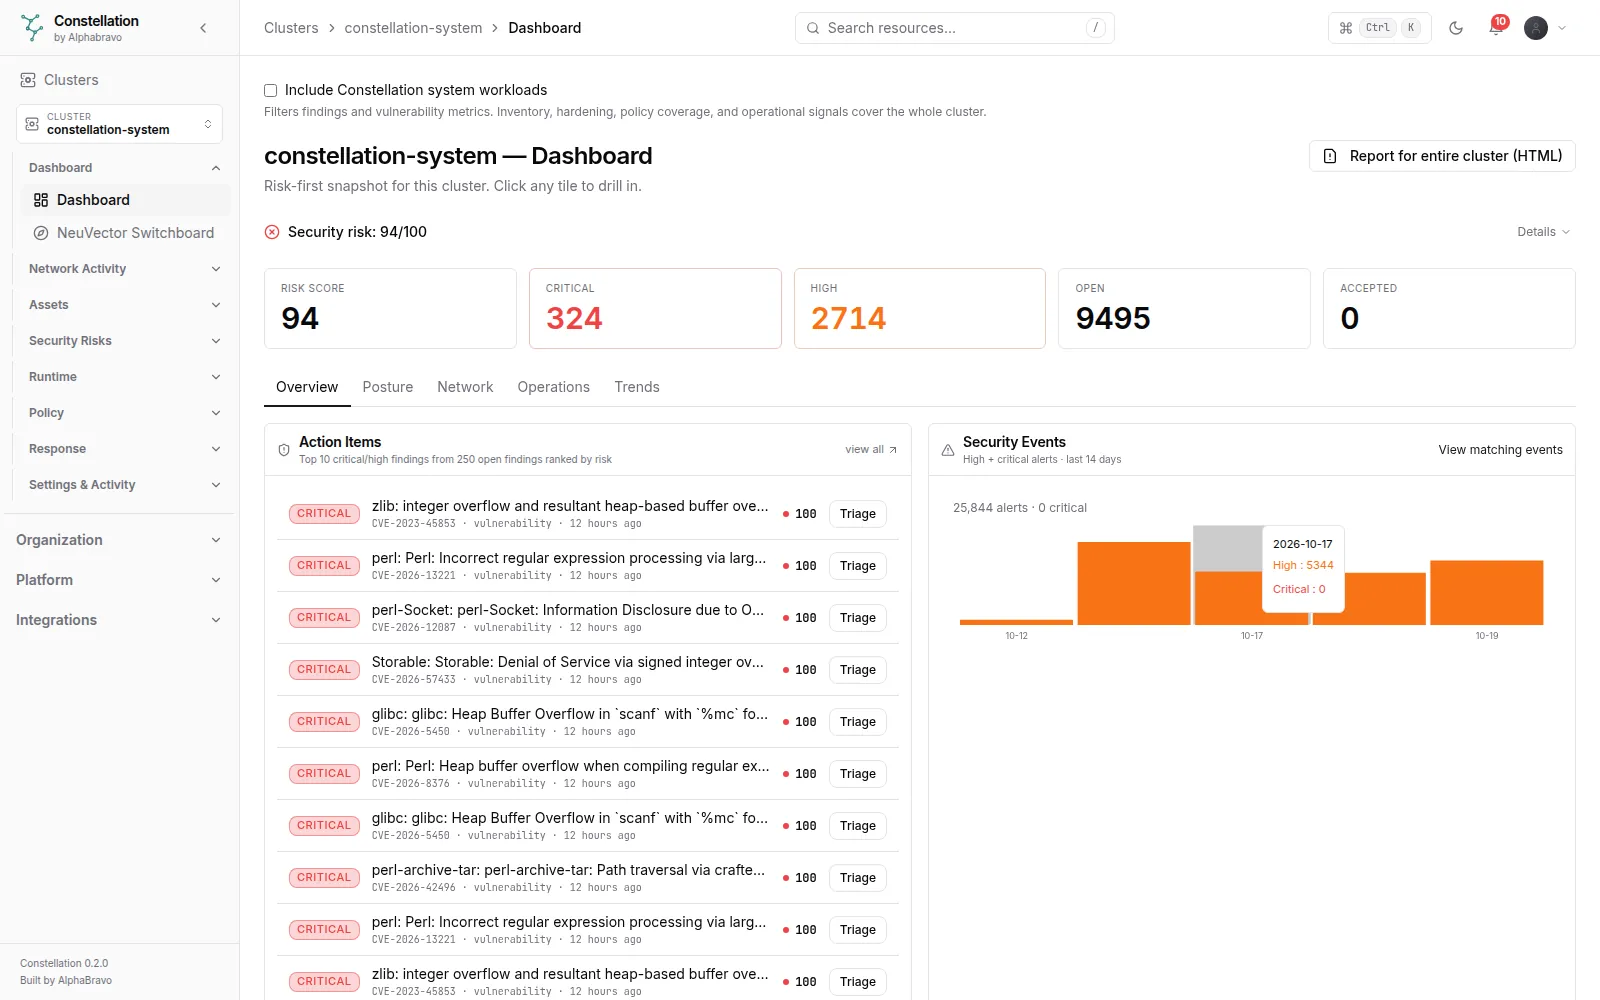Expand the Security Risks section

(x=125, y=341)
